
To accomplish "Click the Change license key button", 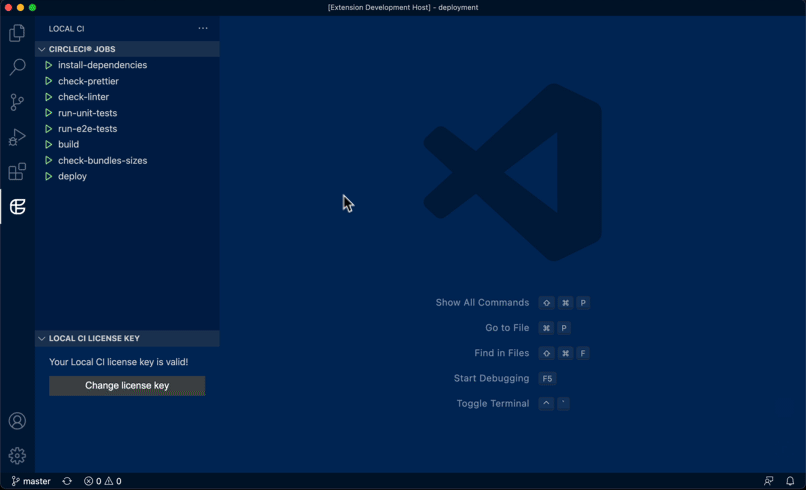I will pos(127,386).
